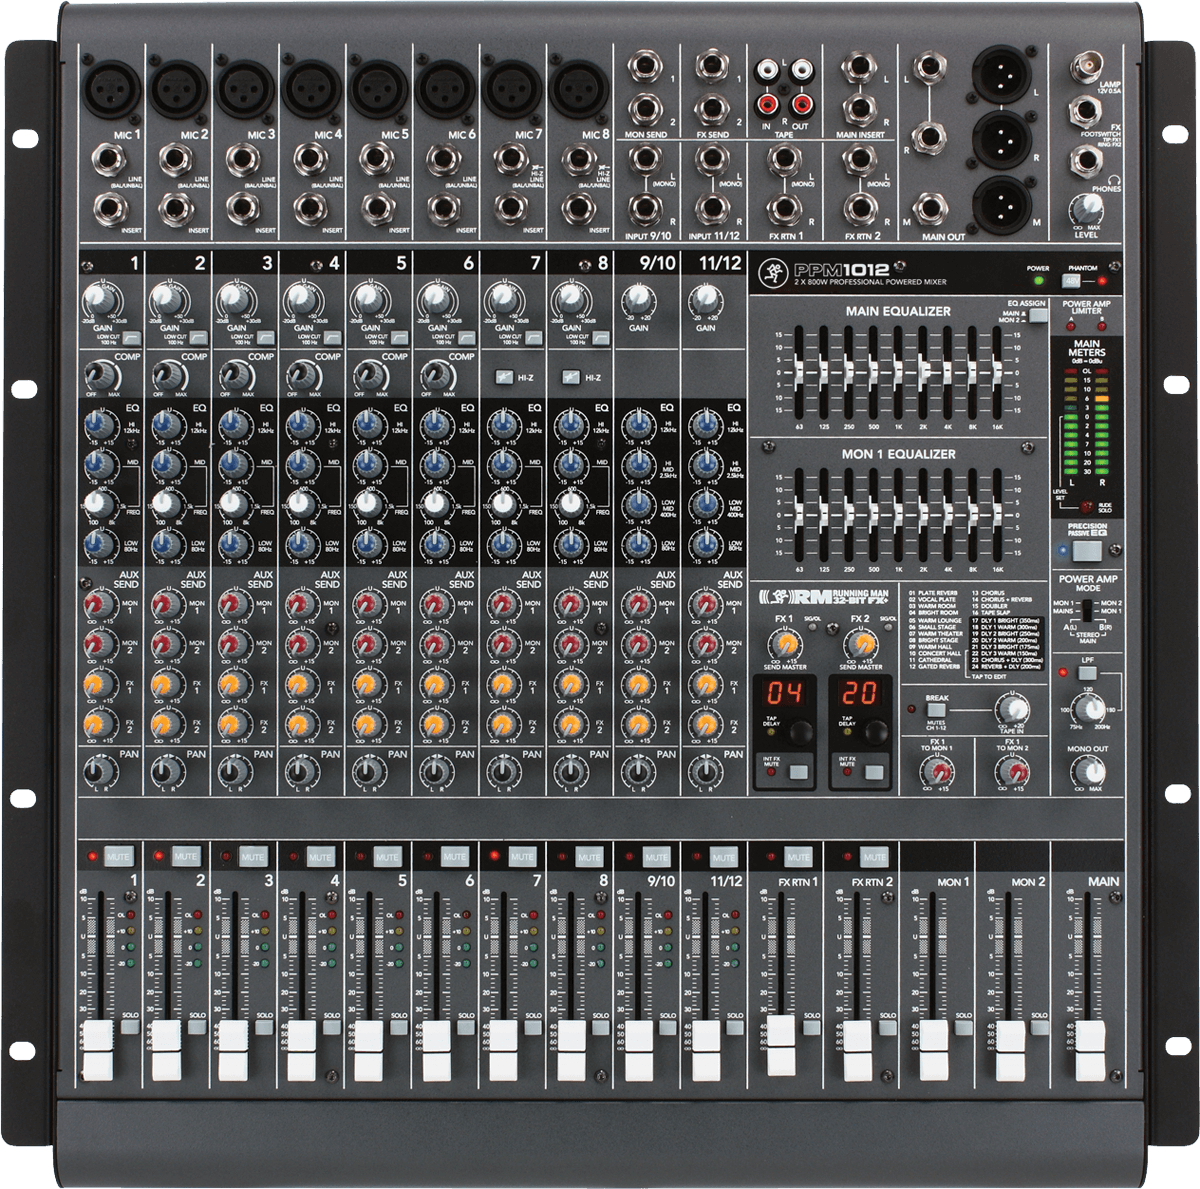Viewport: 1200px width, 1189px height.
Task: Check the FX 1 preset display showing 04
Action: click(x=785, y=692)
